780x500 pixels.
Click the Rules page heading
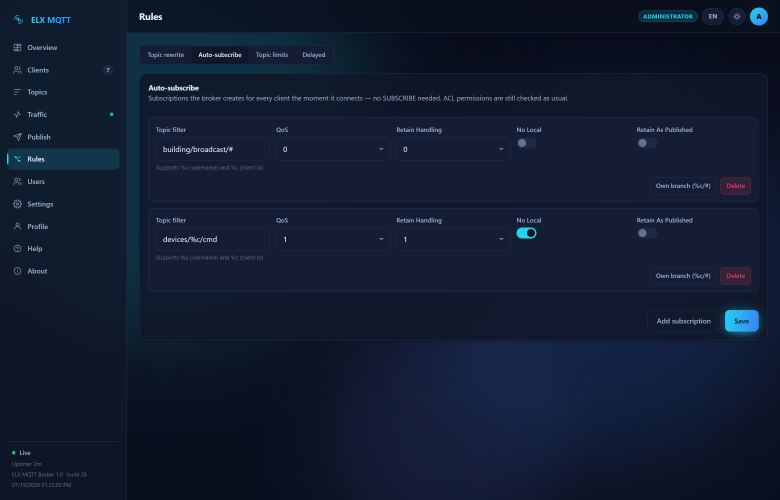click(x=151, y=16)
